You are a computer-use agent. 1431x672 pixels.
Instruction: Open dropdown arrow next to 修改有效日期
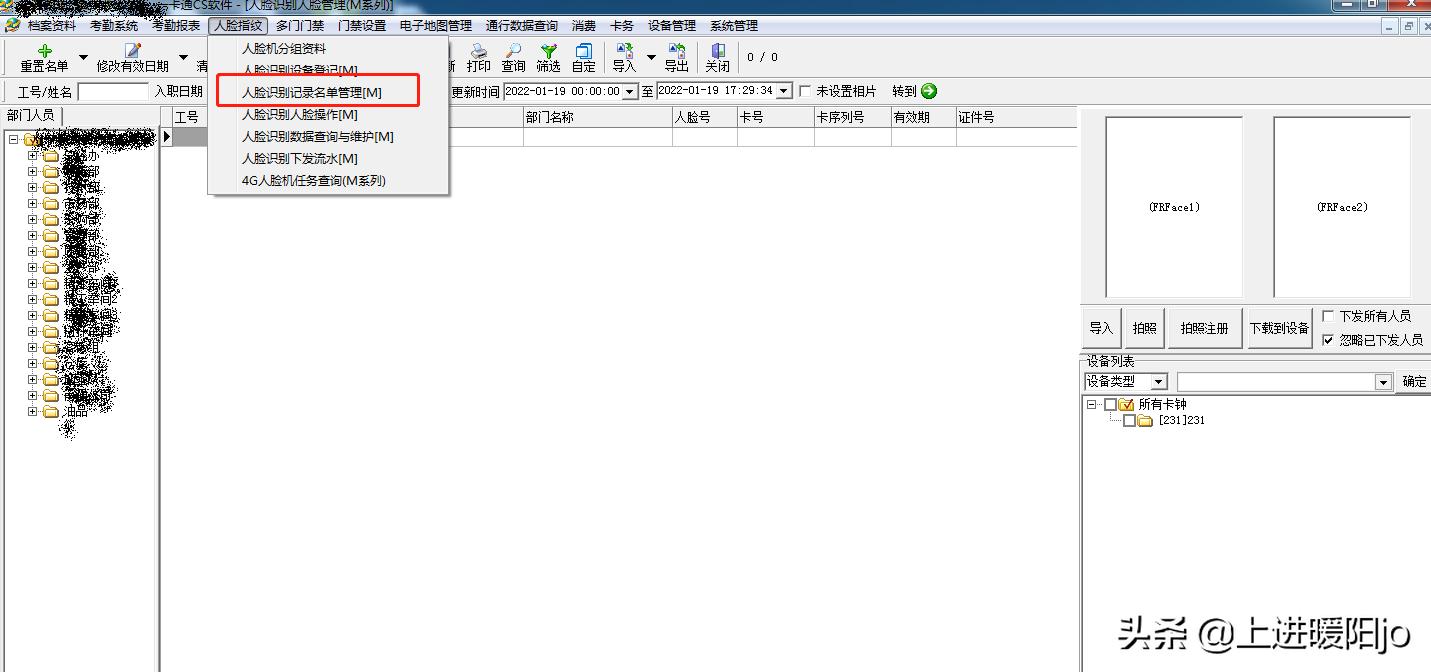183,57
